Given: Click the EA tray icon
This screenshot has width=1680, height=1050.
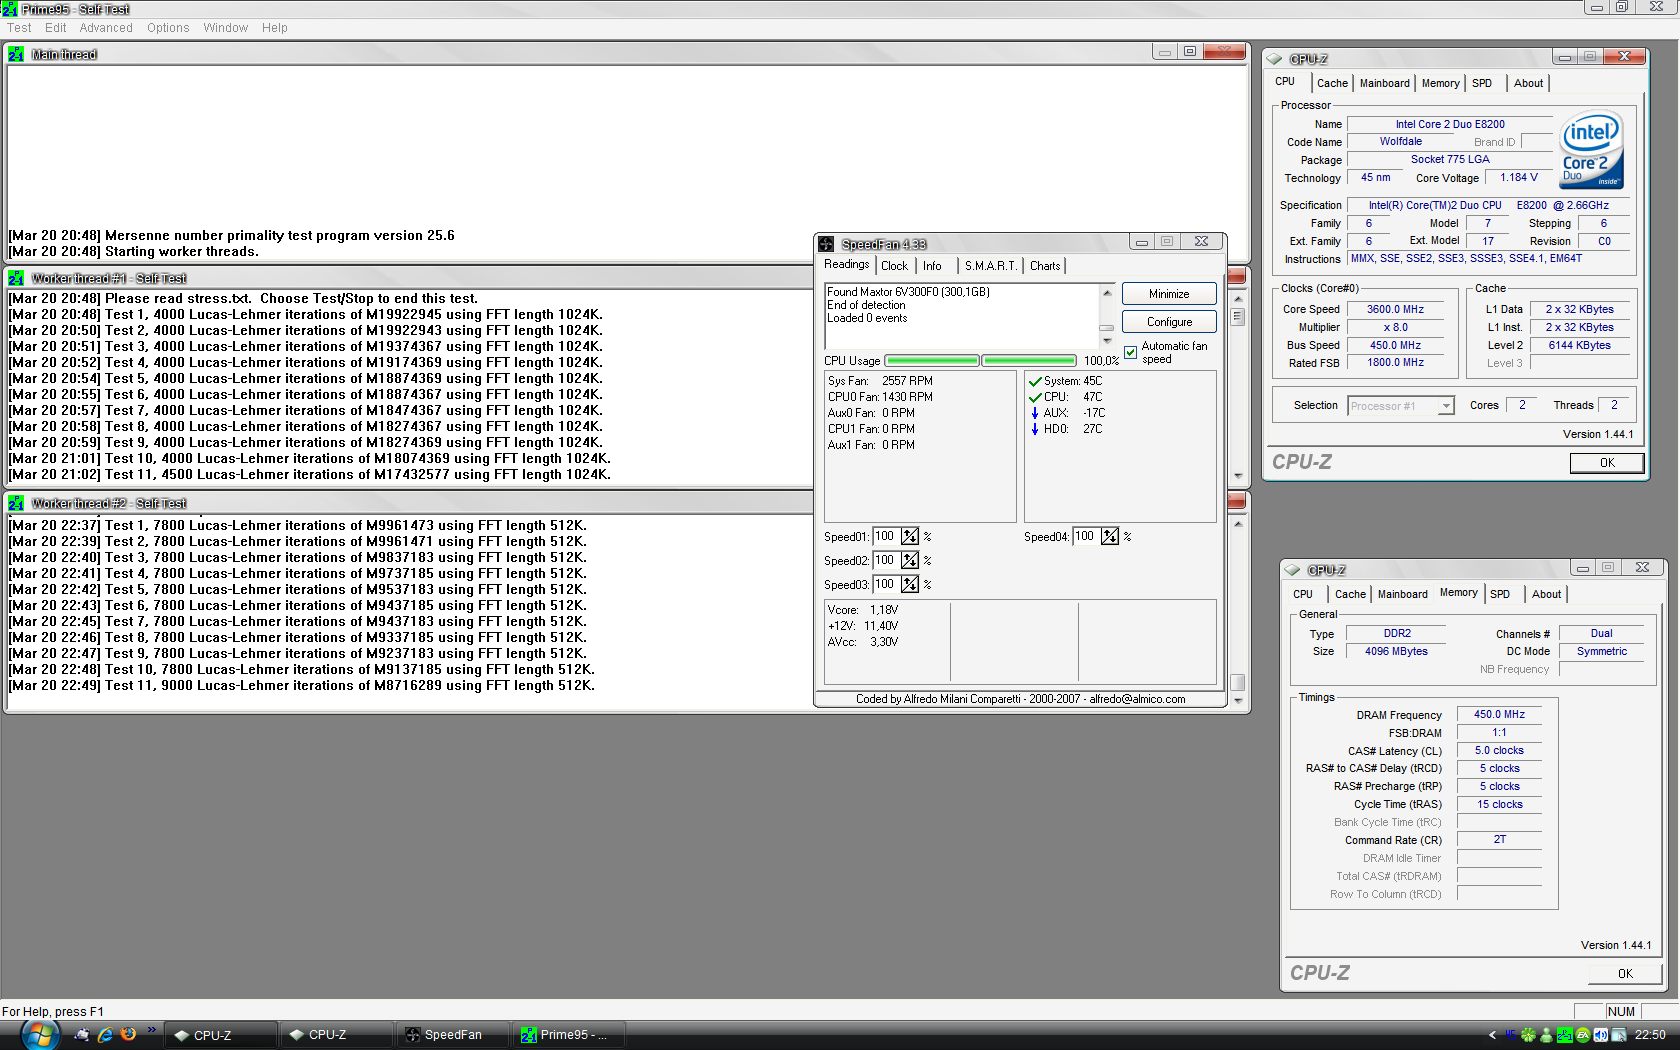Looking at the screenshot, I should click(x=1583, y=1035).
